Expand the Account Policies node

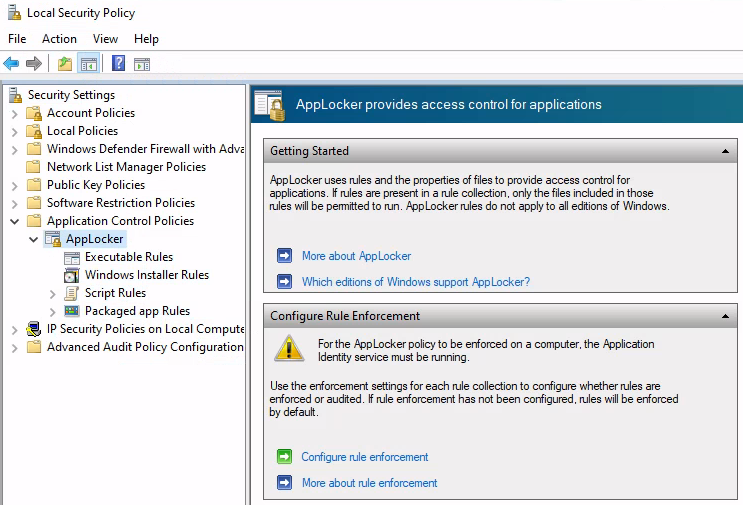pyautogui.click(x=15, y=113)
